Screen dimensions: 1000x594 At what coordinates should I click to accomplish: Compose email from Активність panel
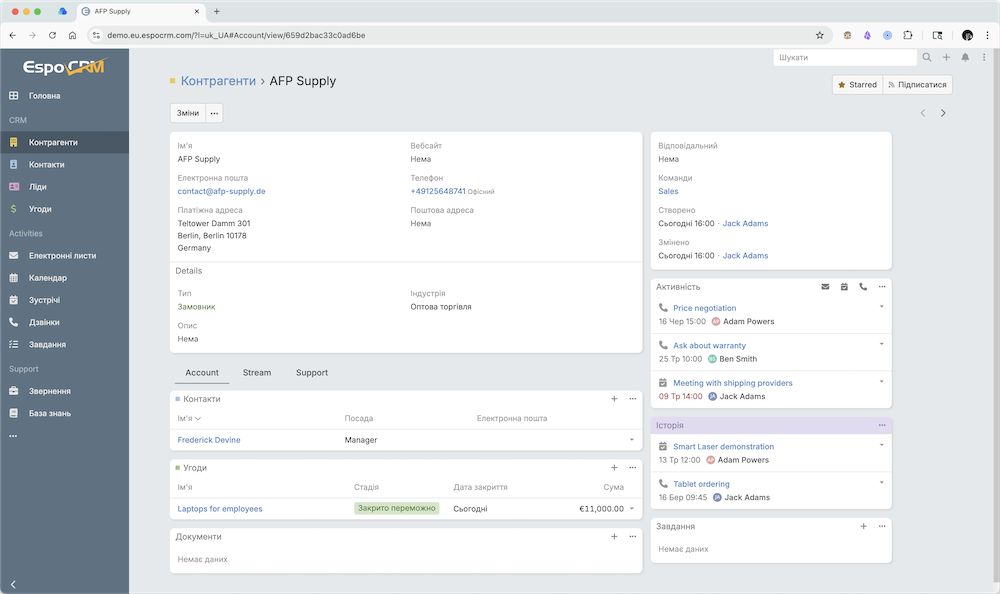[x=825, y=287]
